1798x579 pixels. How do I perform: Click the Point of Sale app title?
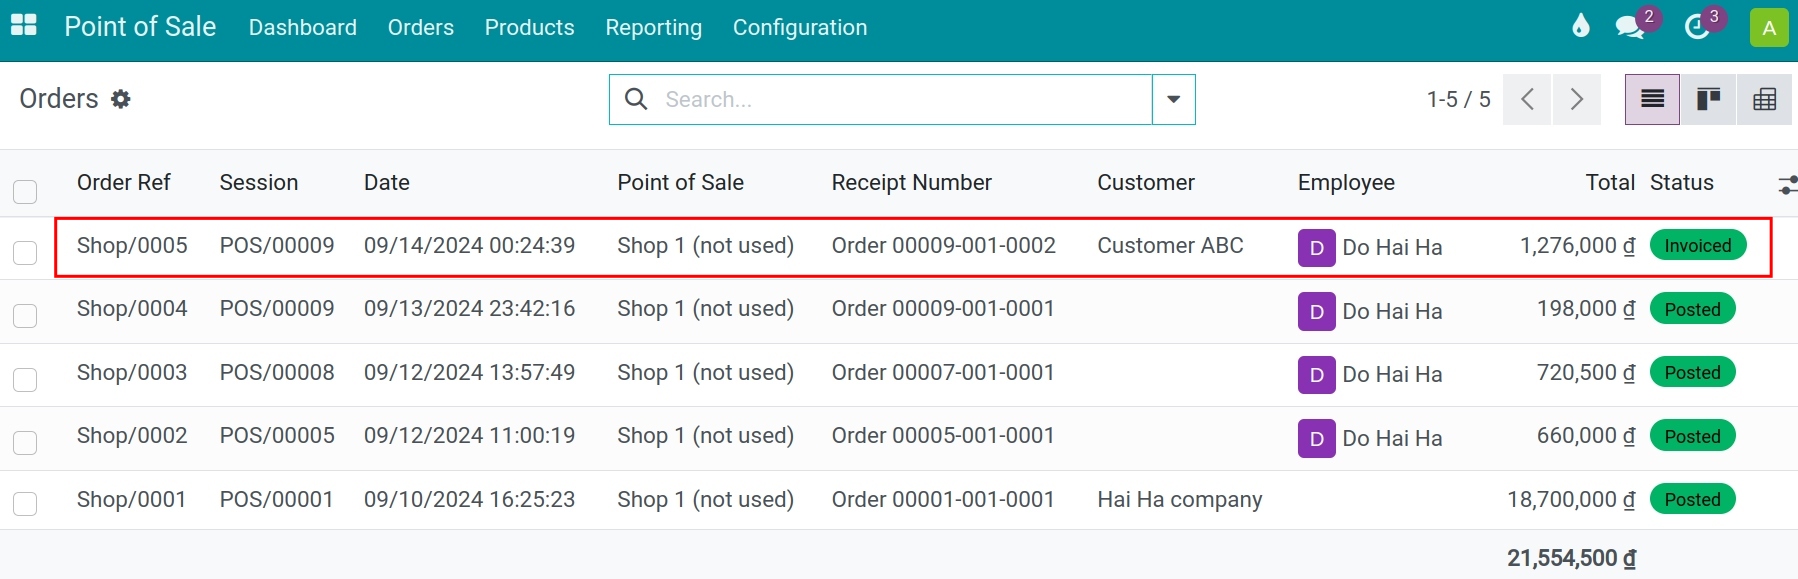pos(140,27)
